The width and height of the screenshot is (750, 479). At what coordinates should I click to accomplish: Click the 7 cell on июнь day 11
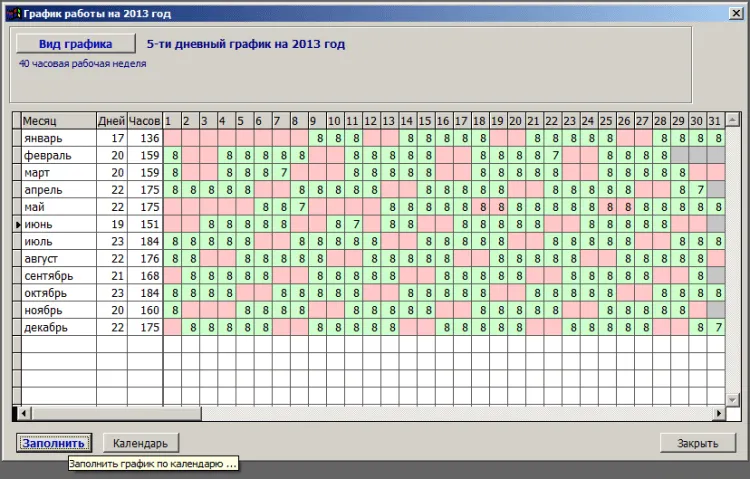[353, 224]
